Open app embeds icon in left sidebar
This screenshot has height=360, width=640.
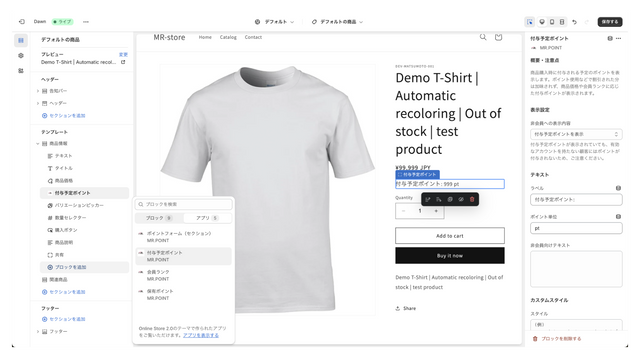click(x=21, y=71)
